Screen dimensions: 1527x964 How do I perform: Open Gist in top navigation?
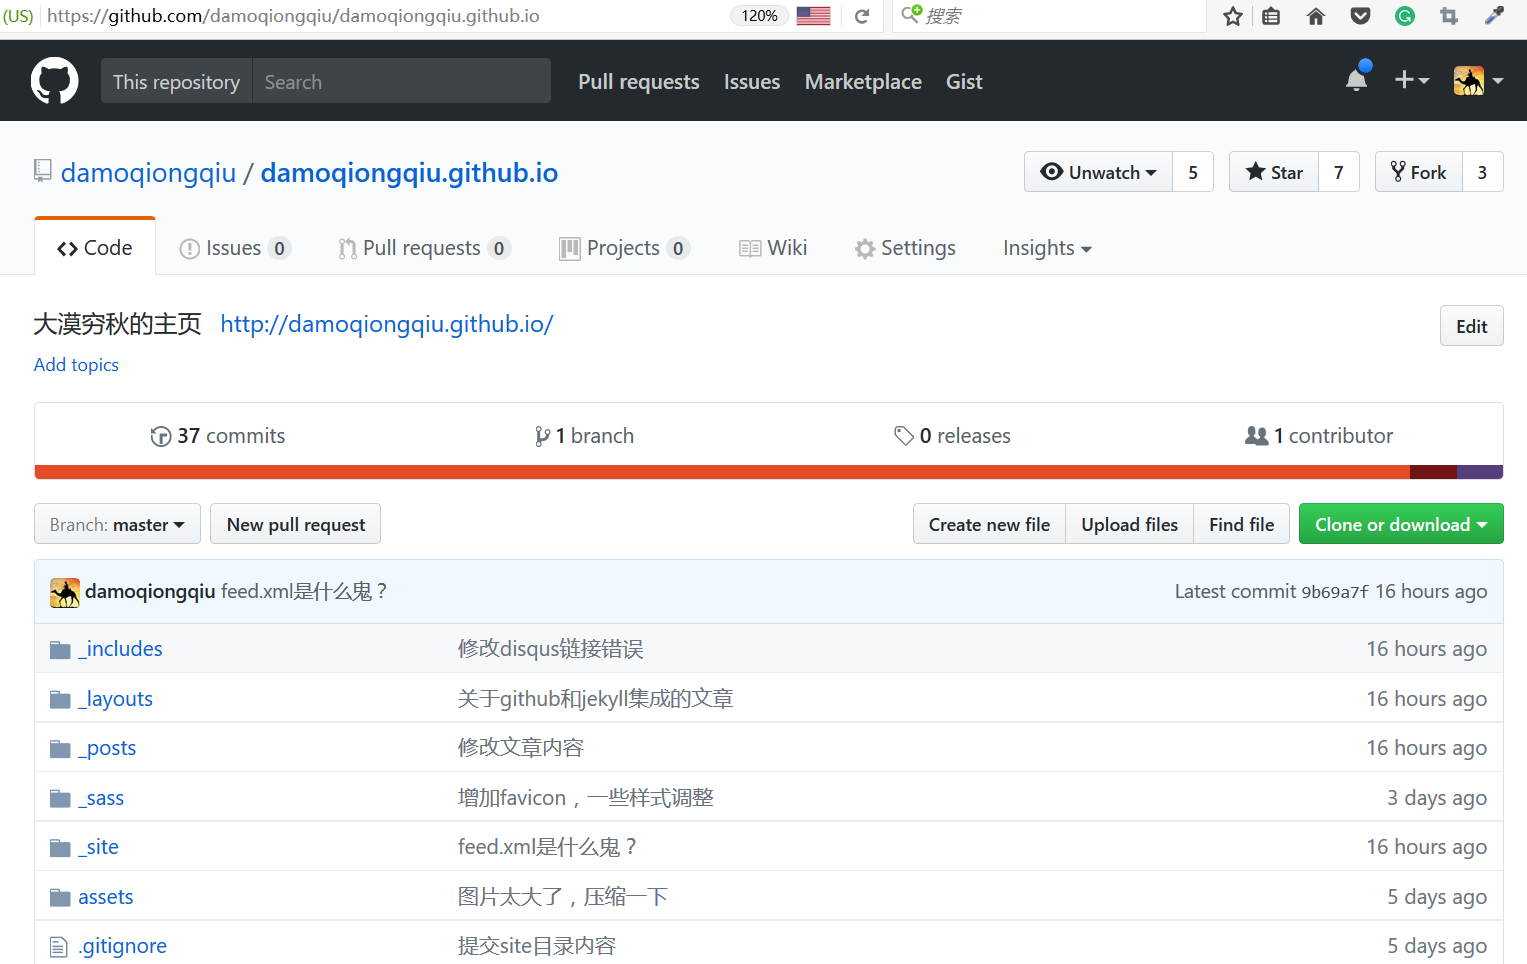pos(964,82)
